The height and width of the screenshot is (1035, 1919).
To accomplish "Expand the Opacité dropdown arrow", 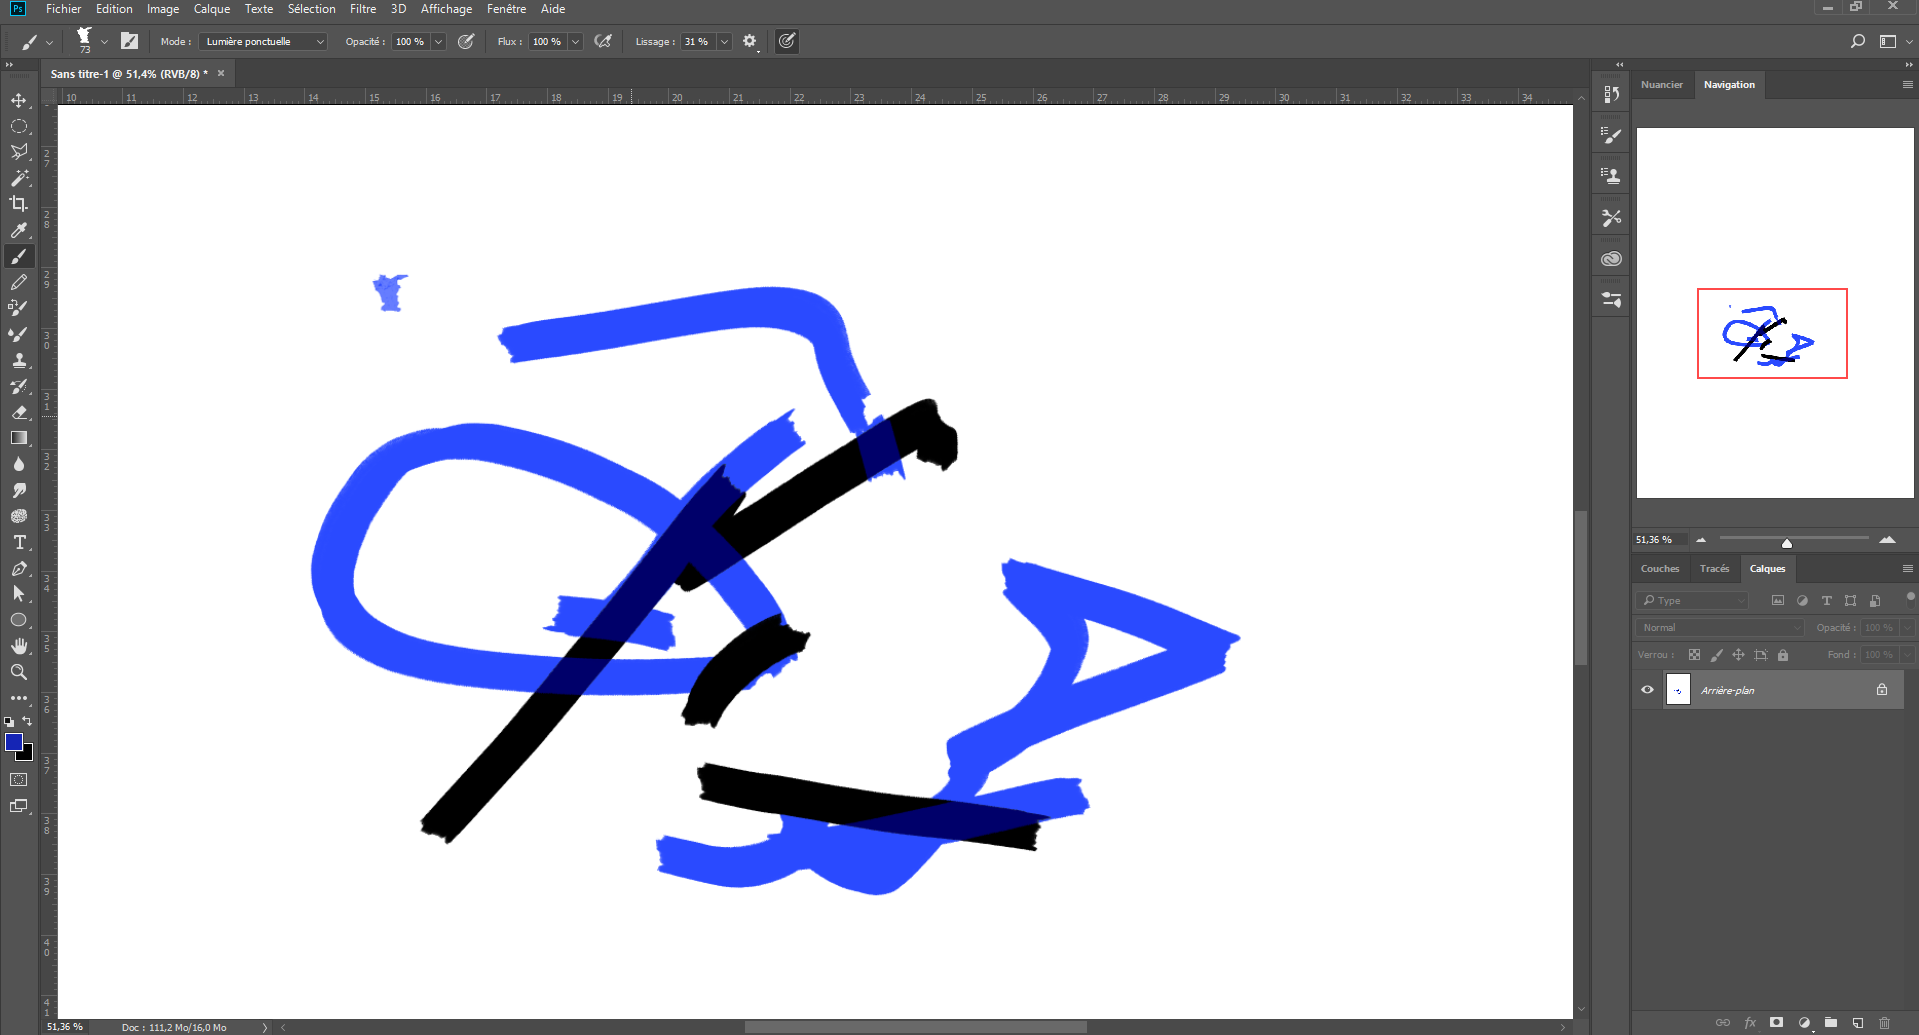I will pyautogui.click(x=437, y=41).
